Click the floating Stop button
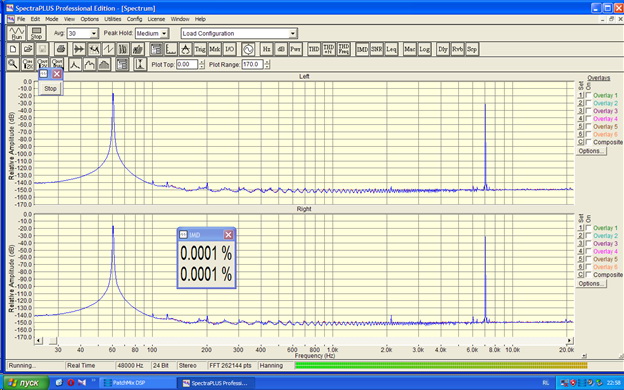 pos(50,88)
